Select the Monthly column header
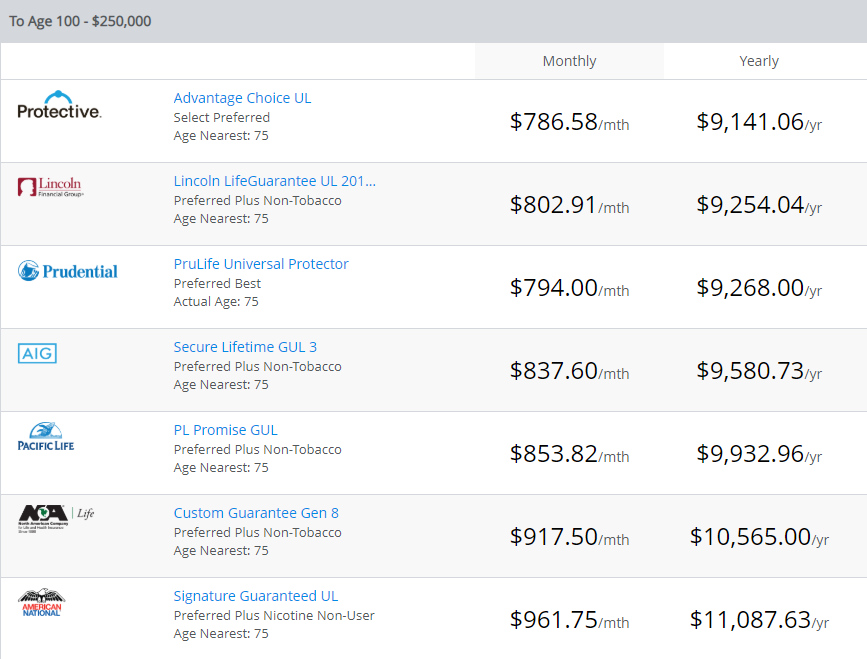The image size is (867, 659). point(569,61)
